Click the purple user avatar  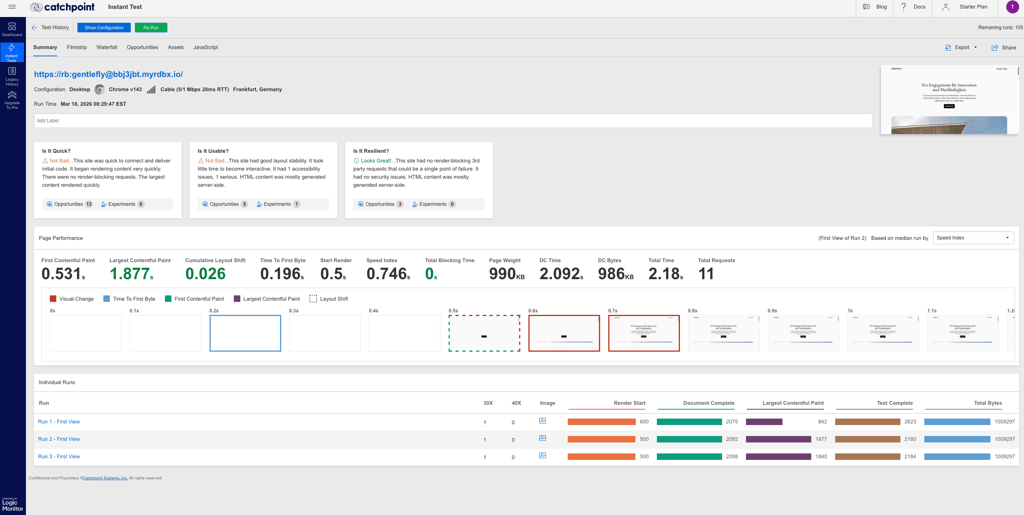(x=1014, y=7)
